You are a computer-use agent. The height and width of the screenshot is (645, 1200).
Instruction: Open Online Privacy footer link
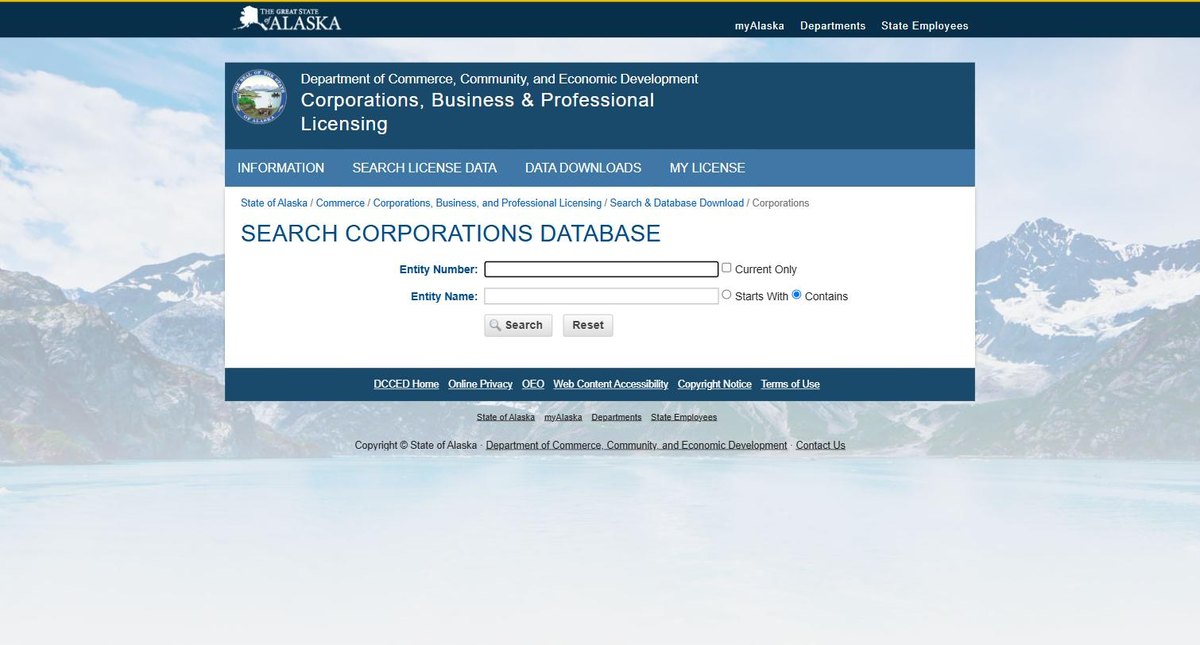[480, 384]
